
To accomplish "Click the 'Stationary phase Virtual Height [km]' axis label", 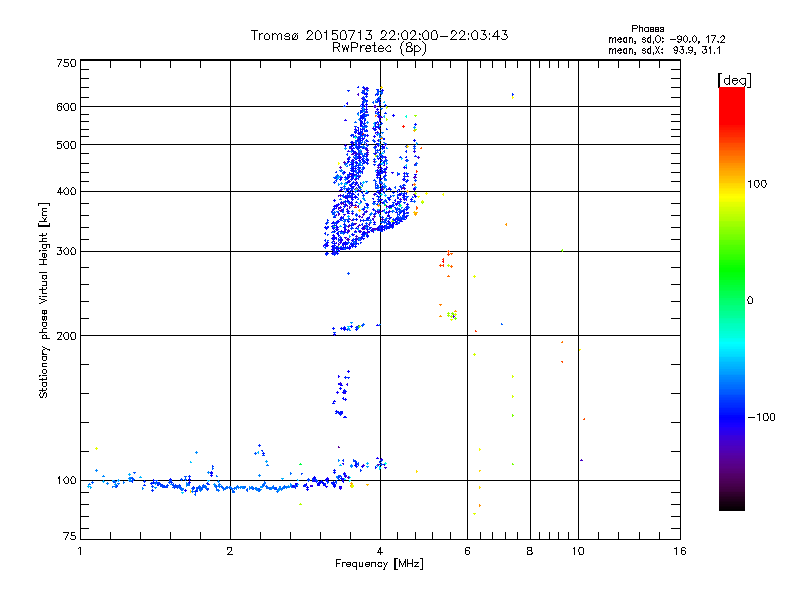I will click(44, 300).
